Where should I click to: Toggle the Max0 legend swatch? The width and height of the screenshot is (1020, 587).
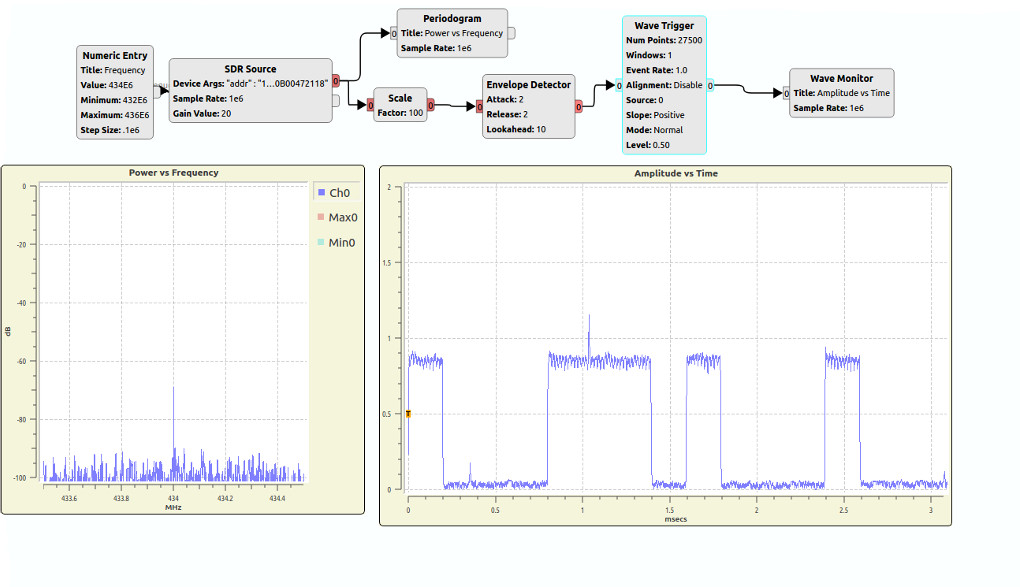(321, 217)
